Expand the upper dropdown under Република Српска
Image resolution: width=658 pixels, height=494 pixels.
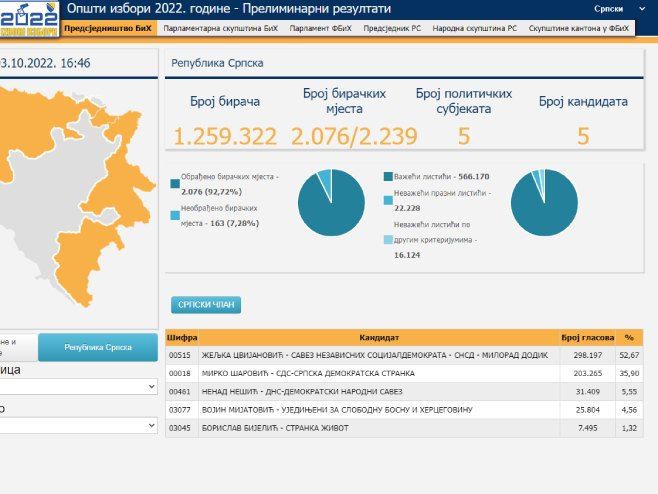(x=78, y=386)
